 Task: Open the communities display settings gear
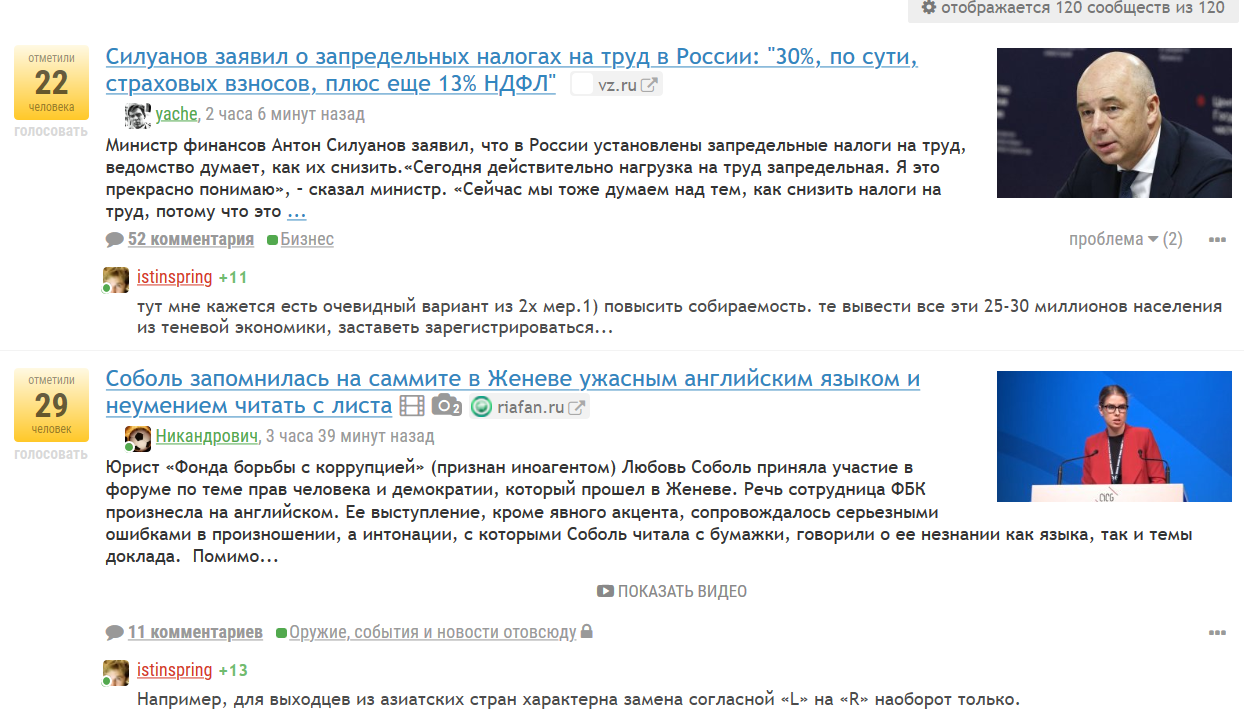click(929, 8)
